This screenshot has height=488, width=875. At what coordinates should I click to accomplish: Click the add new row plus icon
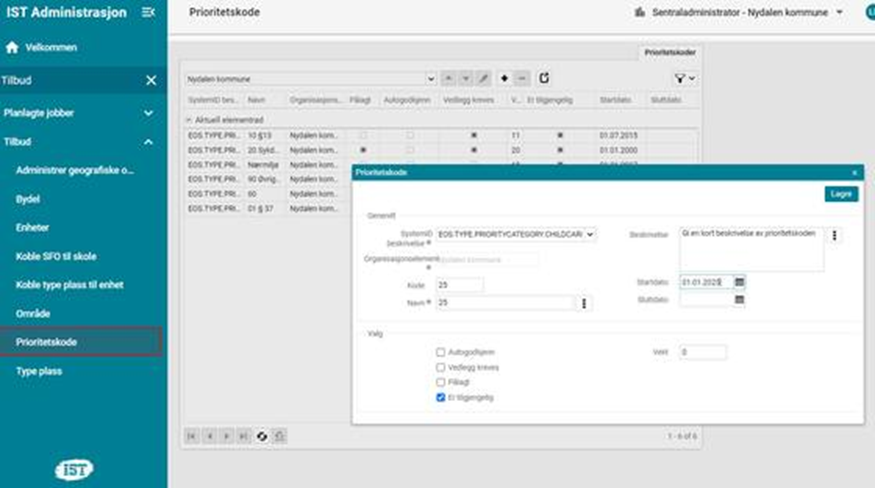coord(504,78)
